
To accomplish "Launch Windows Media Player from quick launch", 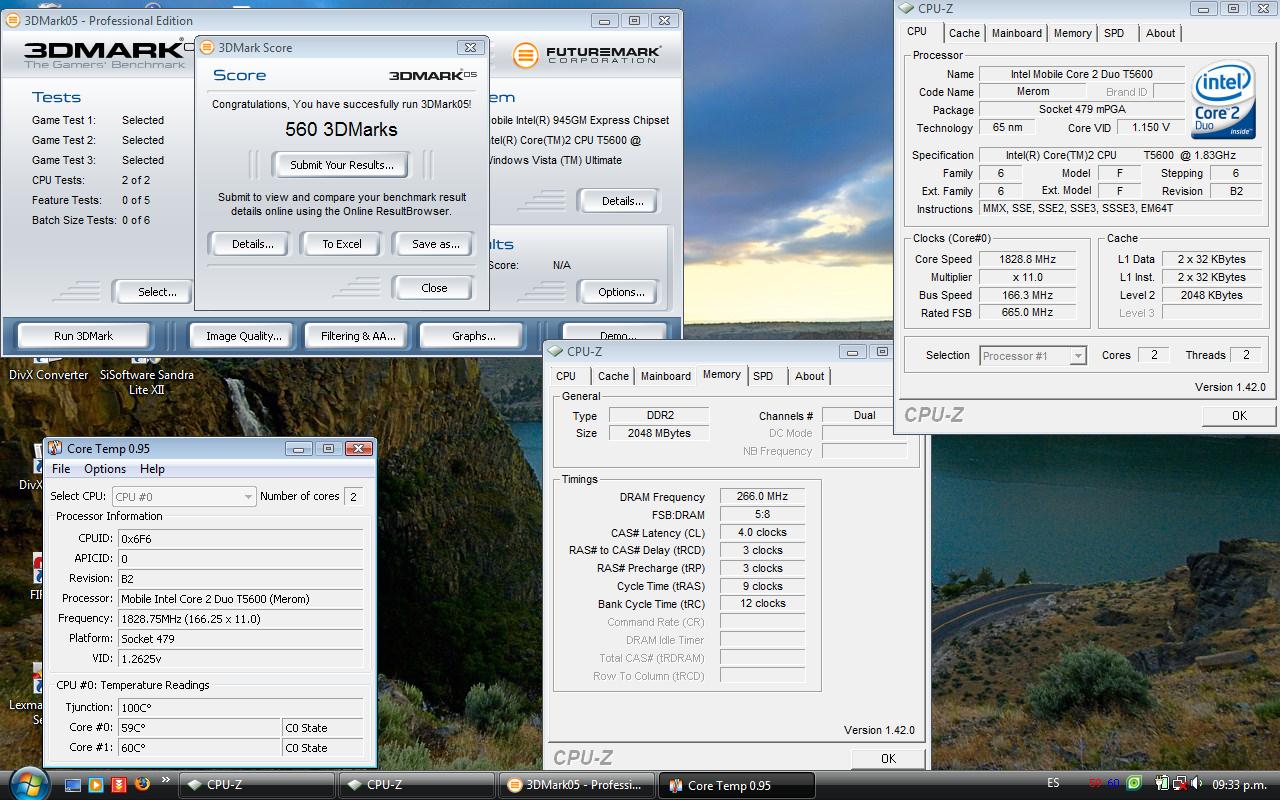I will [x=96, y=784].
